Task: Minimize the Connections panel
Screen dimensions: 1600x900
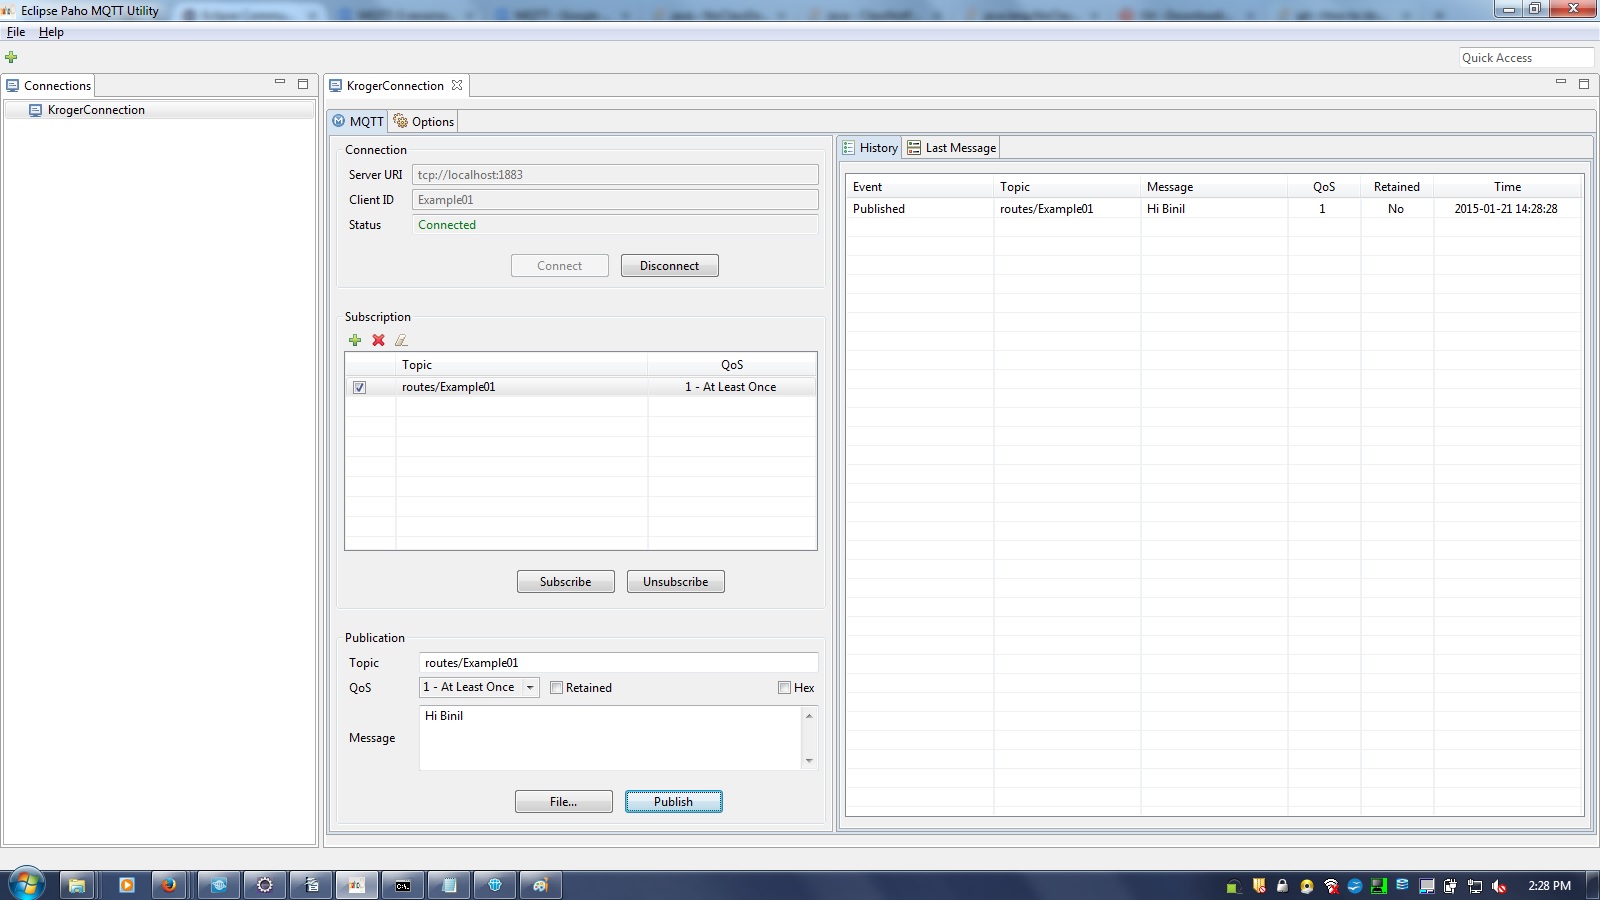Action: (x=280, y=83)
